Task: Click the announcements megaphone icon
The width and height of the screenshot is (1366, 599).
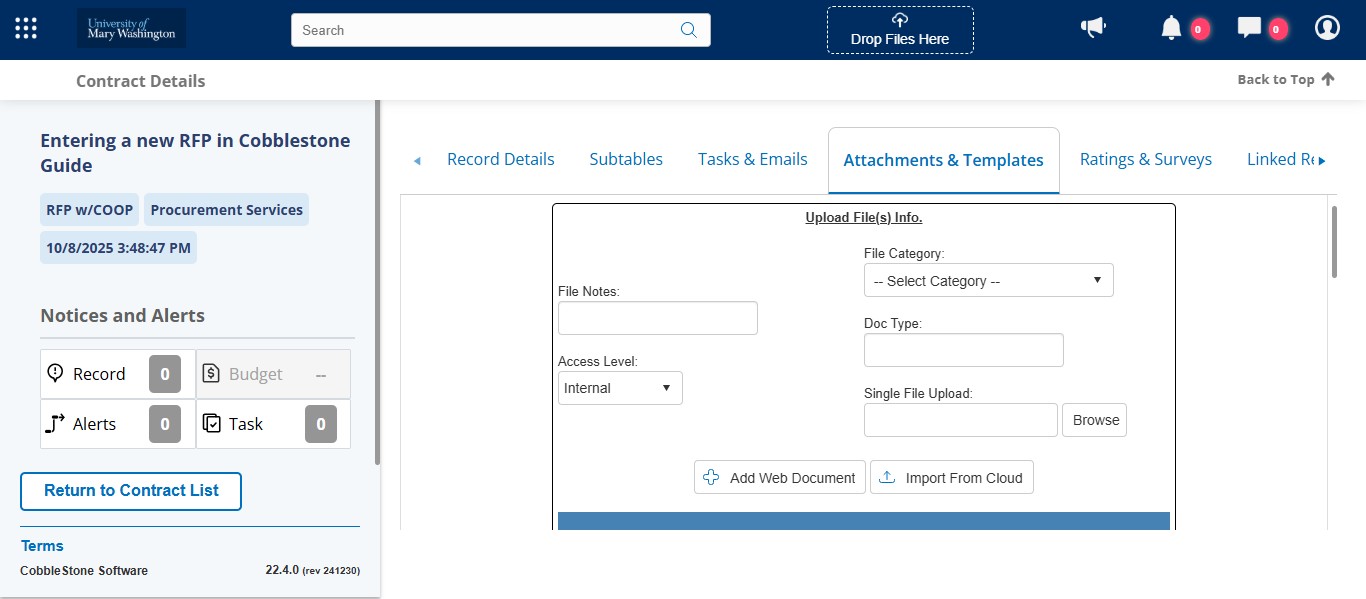Action: [1093, 27]
